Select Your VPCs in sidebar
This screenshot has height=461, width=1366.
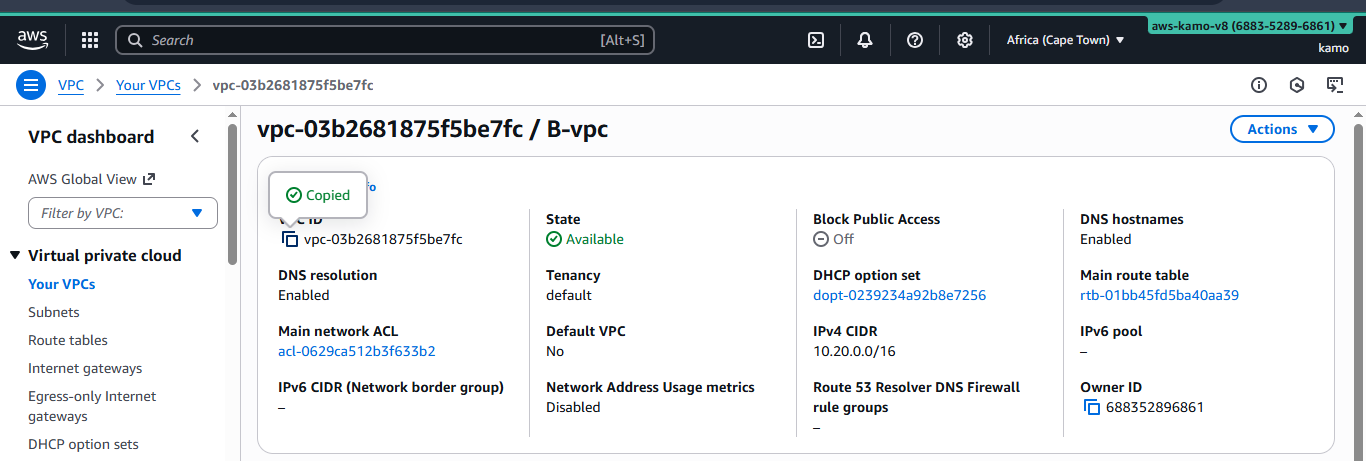click(62, 284)
